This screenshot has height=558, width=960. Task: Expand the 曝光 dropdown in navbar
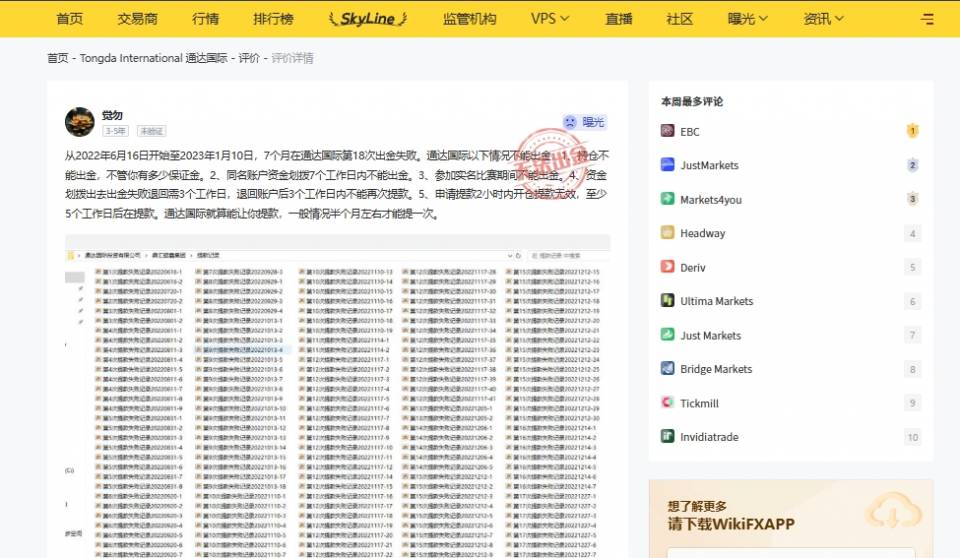coord(748,19)
